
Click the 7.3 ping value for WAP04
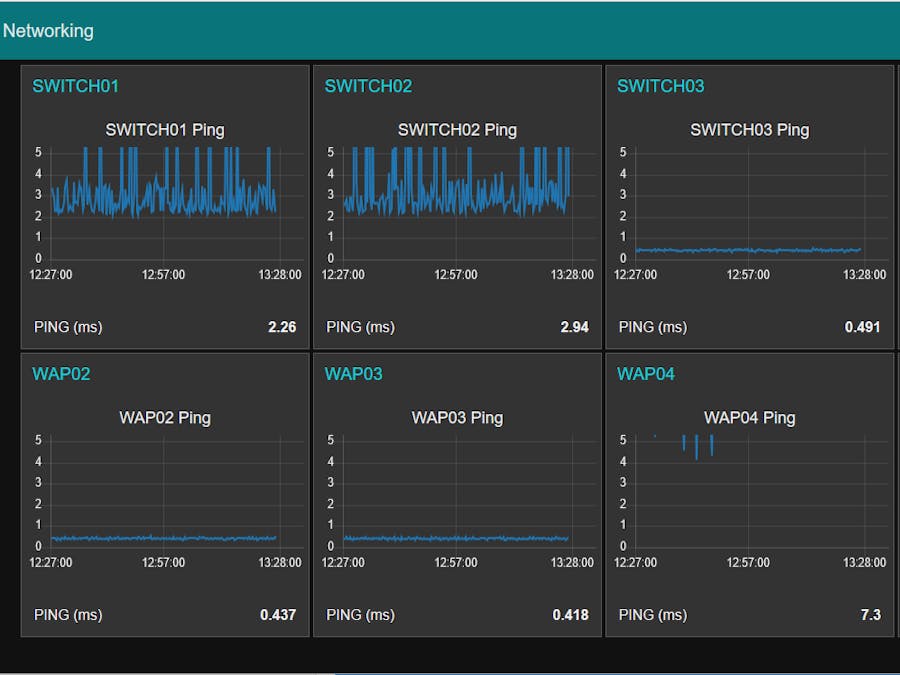tap(870, 615)
